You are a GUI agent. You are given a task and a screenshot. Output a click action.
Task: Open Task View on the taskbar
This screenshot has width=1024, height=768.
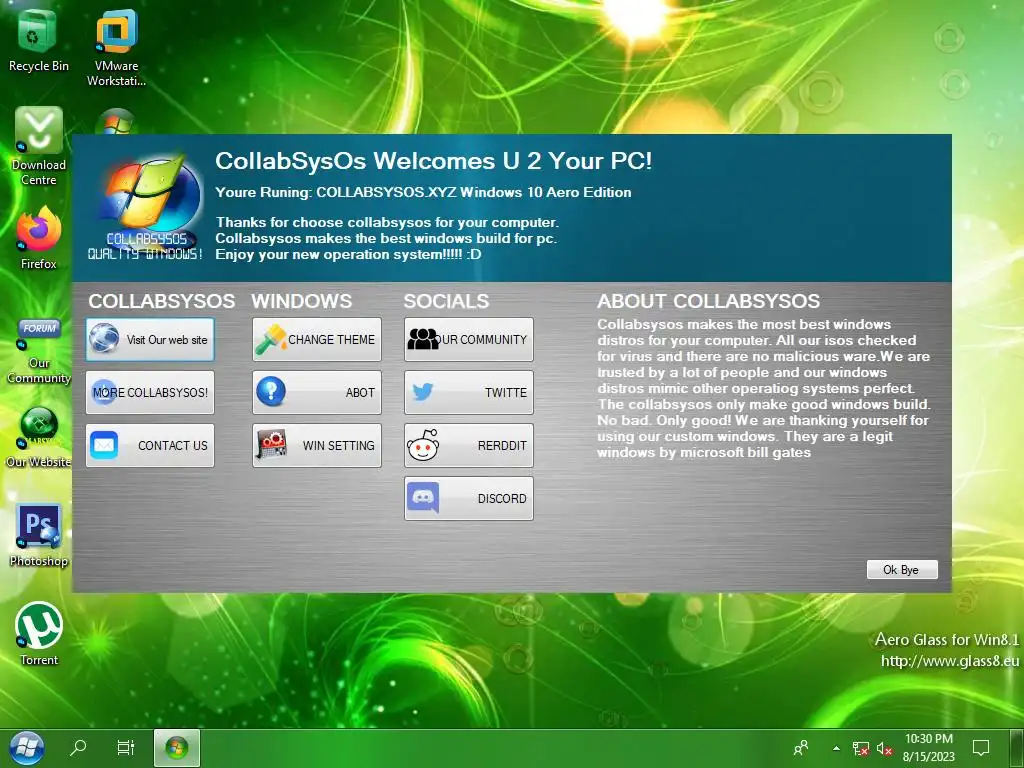pyautogui.click(x=125, y=748)
